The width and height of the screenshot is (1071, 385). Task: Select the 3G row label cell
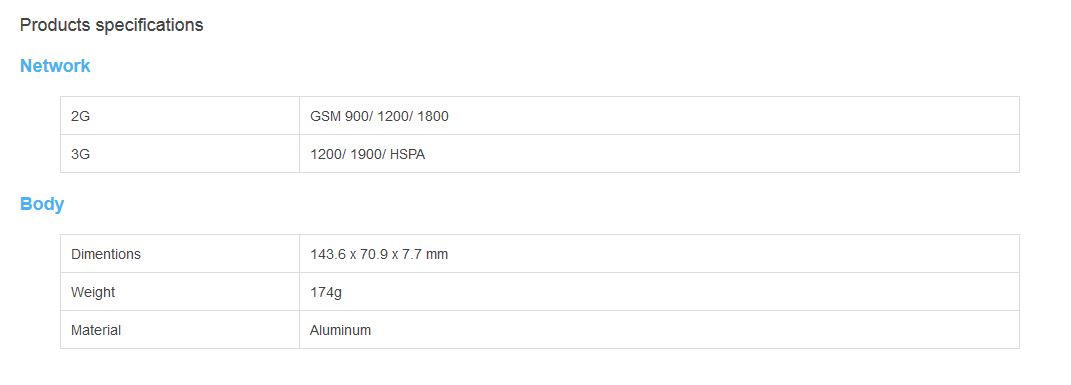pos(180,154)
